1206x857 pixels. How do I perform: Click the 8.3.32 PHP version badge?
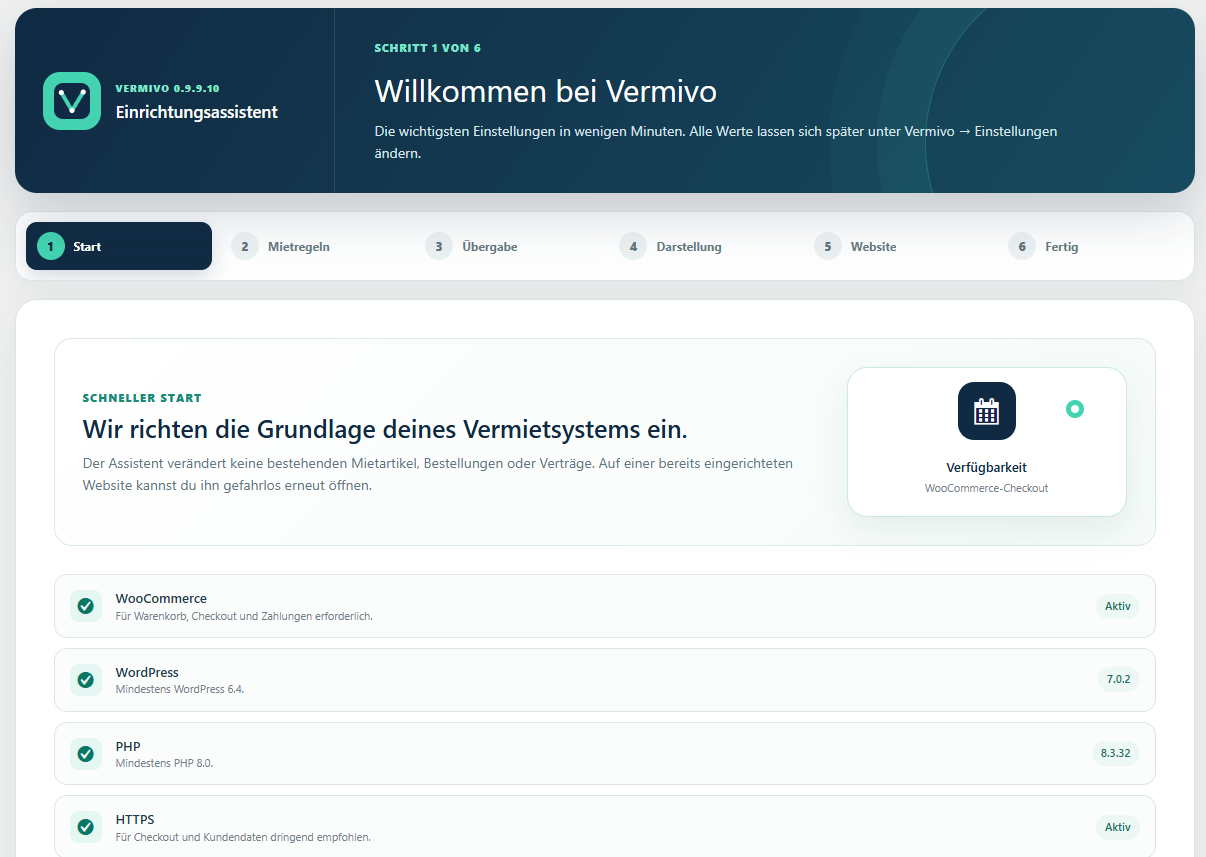click(x=1116, y=754)
